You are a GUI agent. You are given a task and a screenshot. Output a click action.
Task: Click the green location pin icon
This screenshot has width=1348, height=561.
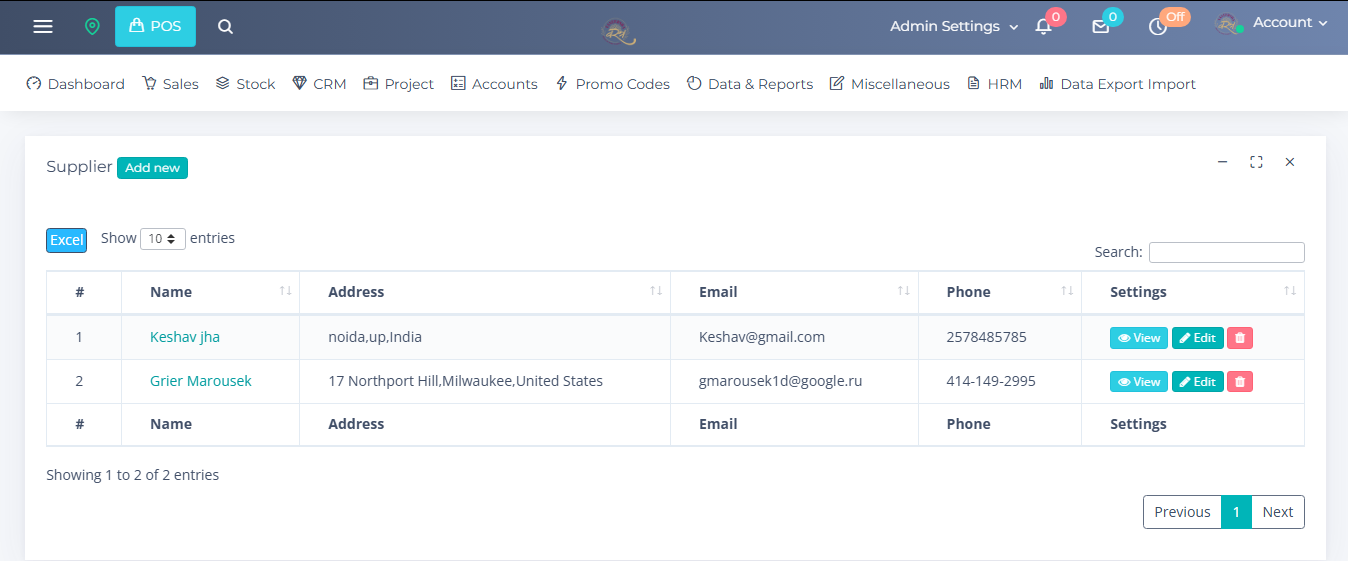(x=92, y=26)
